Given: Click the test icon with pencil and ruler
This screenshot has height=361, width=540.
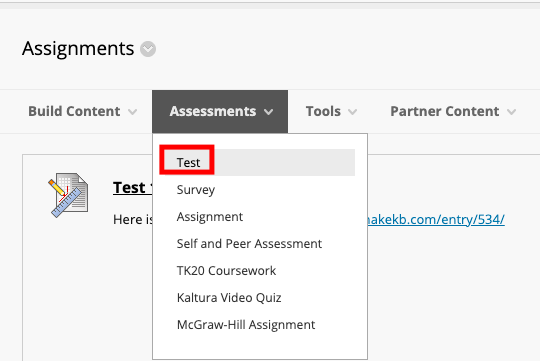Looking at the screenshot, I should [69, 195].
